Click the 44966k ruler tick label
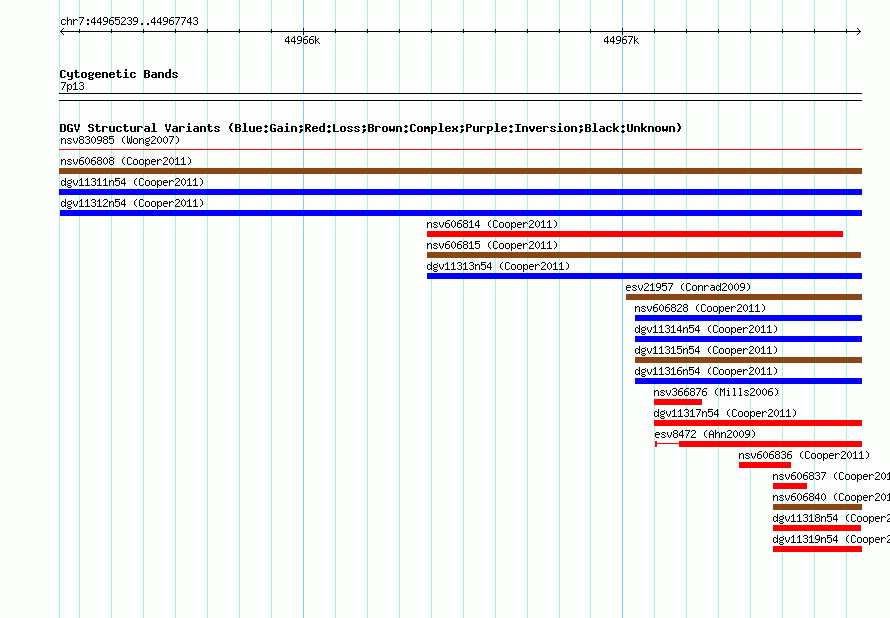Image resolution: width=890 pixels, height=618 pixels. pyautogui.click(x=302, y=40)
